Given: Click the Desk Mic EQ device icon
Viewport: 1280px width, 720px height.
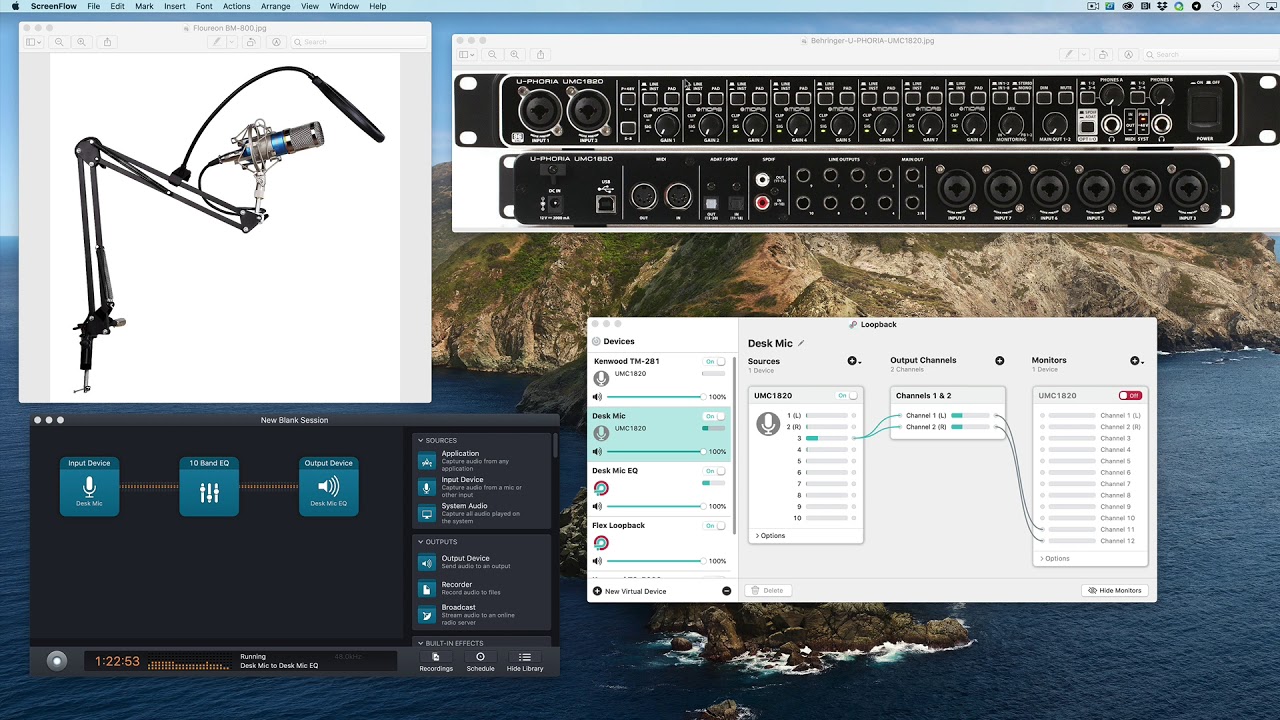Looking at the screenshot, I should (x=601, y=488).
